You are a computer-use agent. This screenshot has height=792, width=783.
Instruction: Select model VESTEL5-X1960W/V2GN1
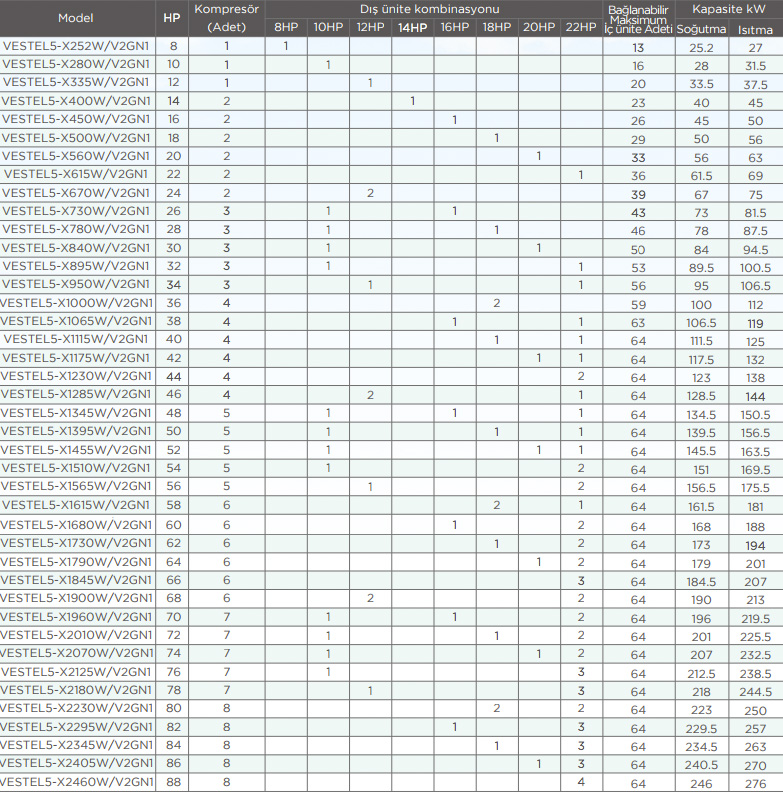click(x=76, y=617)
